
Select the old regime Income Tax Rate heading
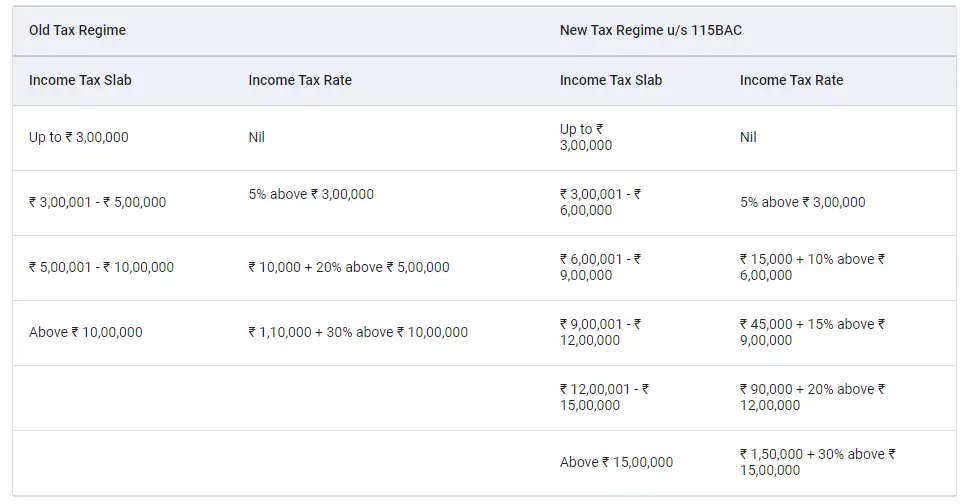(300, 80)
